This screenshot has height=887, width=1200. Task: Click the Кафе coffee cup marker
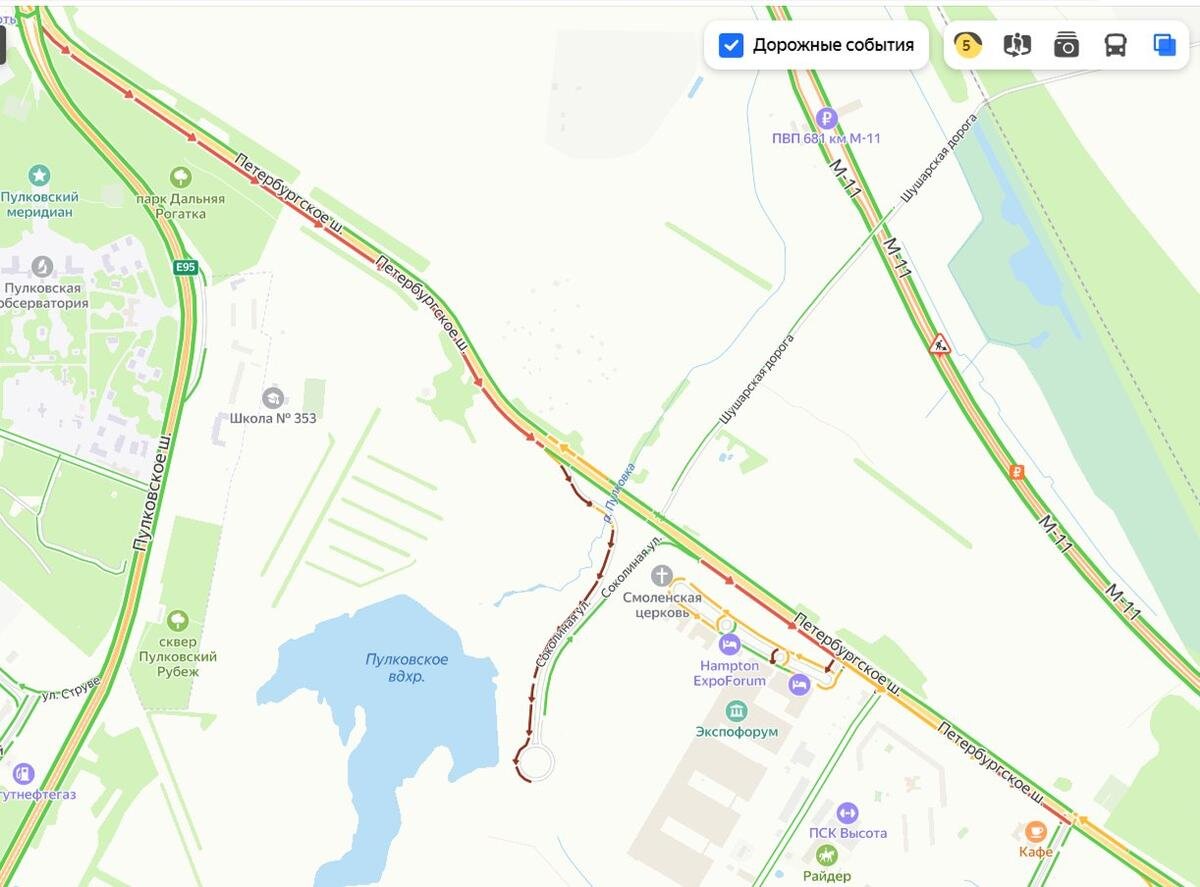coord(1036,831)
